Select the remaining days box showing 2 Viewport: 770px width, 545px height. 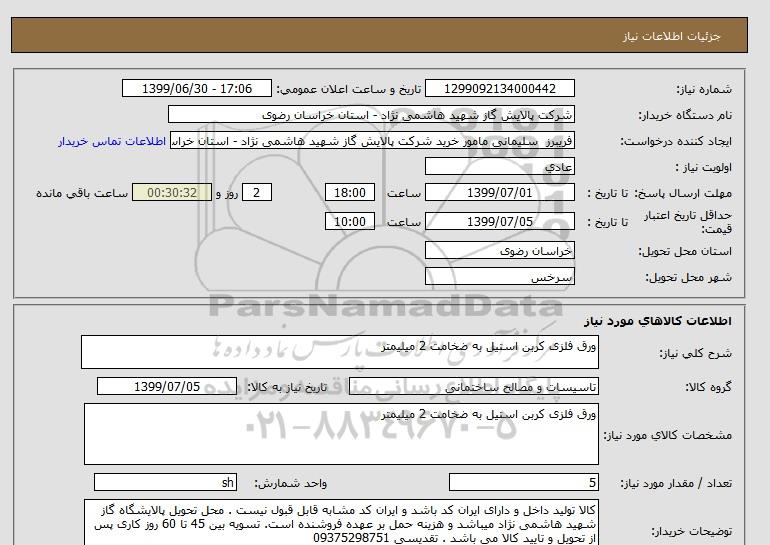tap(257, 192)
